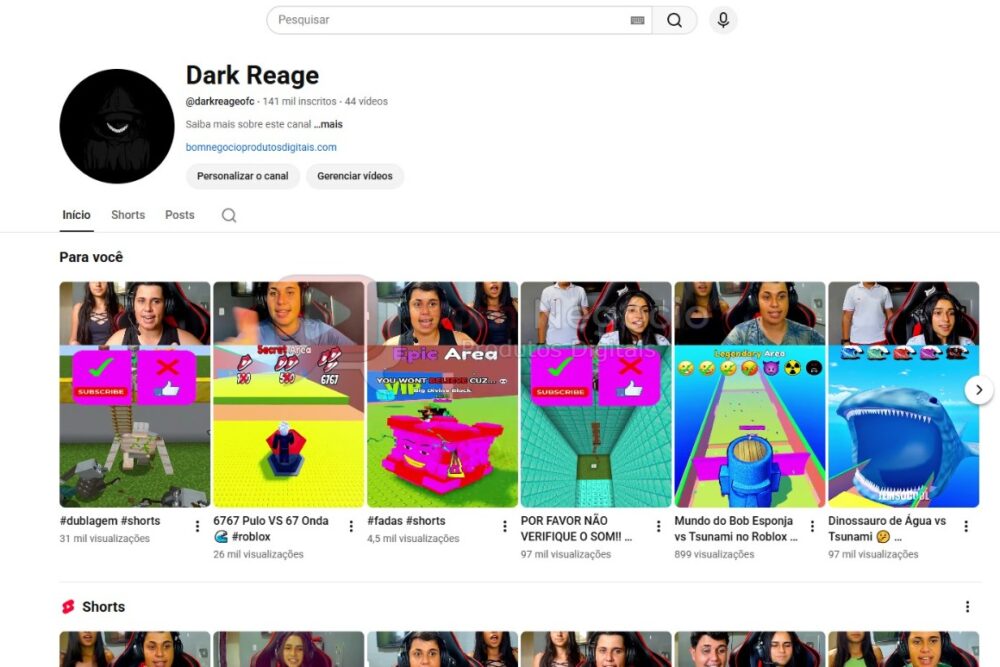The image size is (1000, 667).
Task: Click the search magnifier button
Action: pyautogui.click(x=675, y=20)
